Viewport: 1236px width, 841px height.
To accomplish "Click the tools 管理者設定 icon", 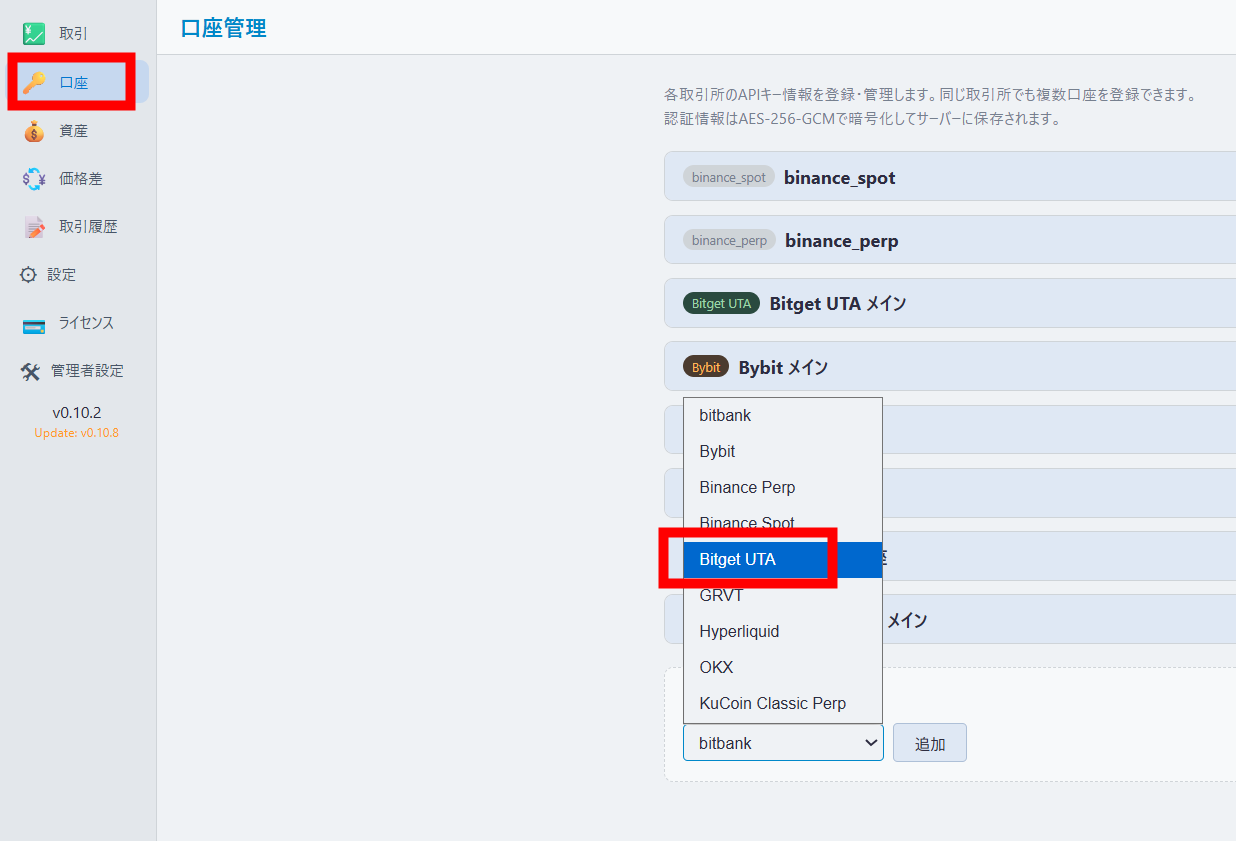I will click(30, 371).
